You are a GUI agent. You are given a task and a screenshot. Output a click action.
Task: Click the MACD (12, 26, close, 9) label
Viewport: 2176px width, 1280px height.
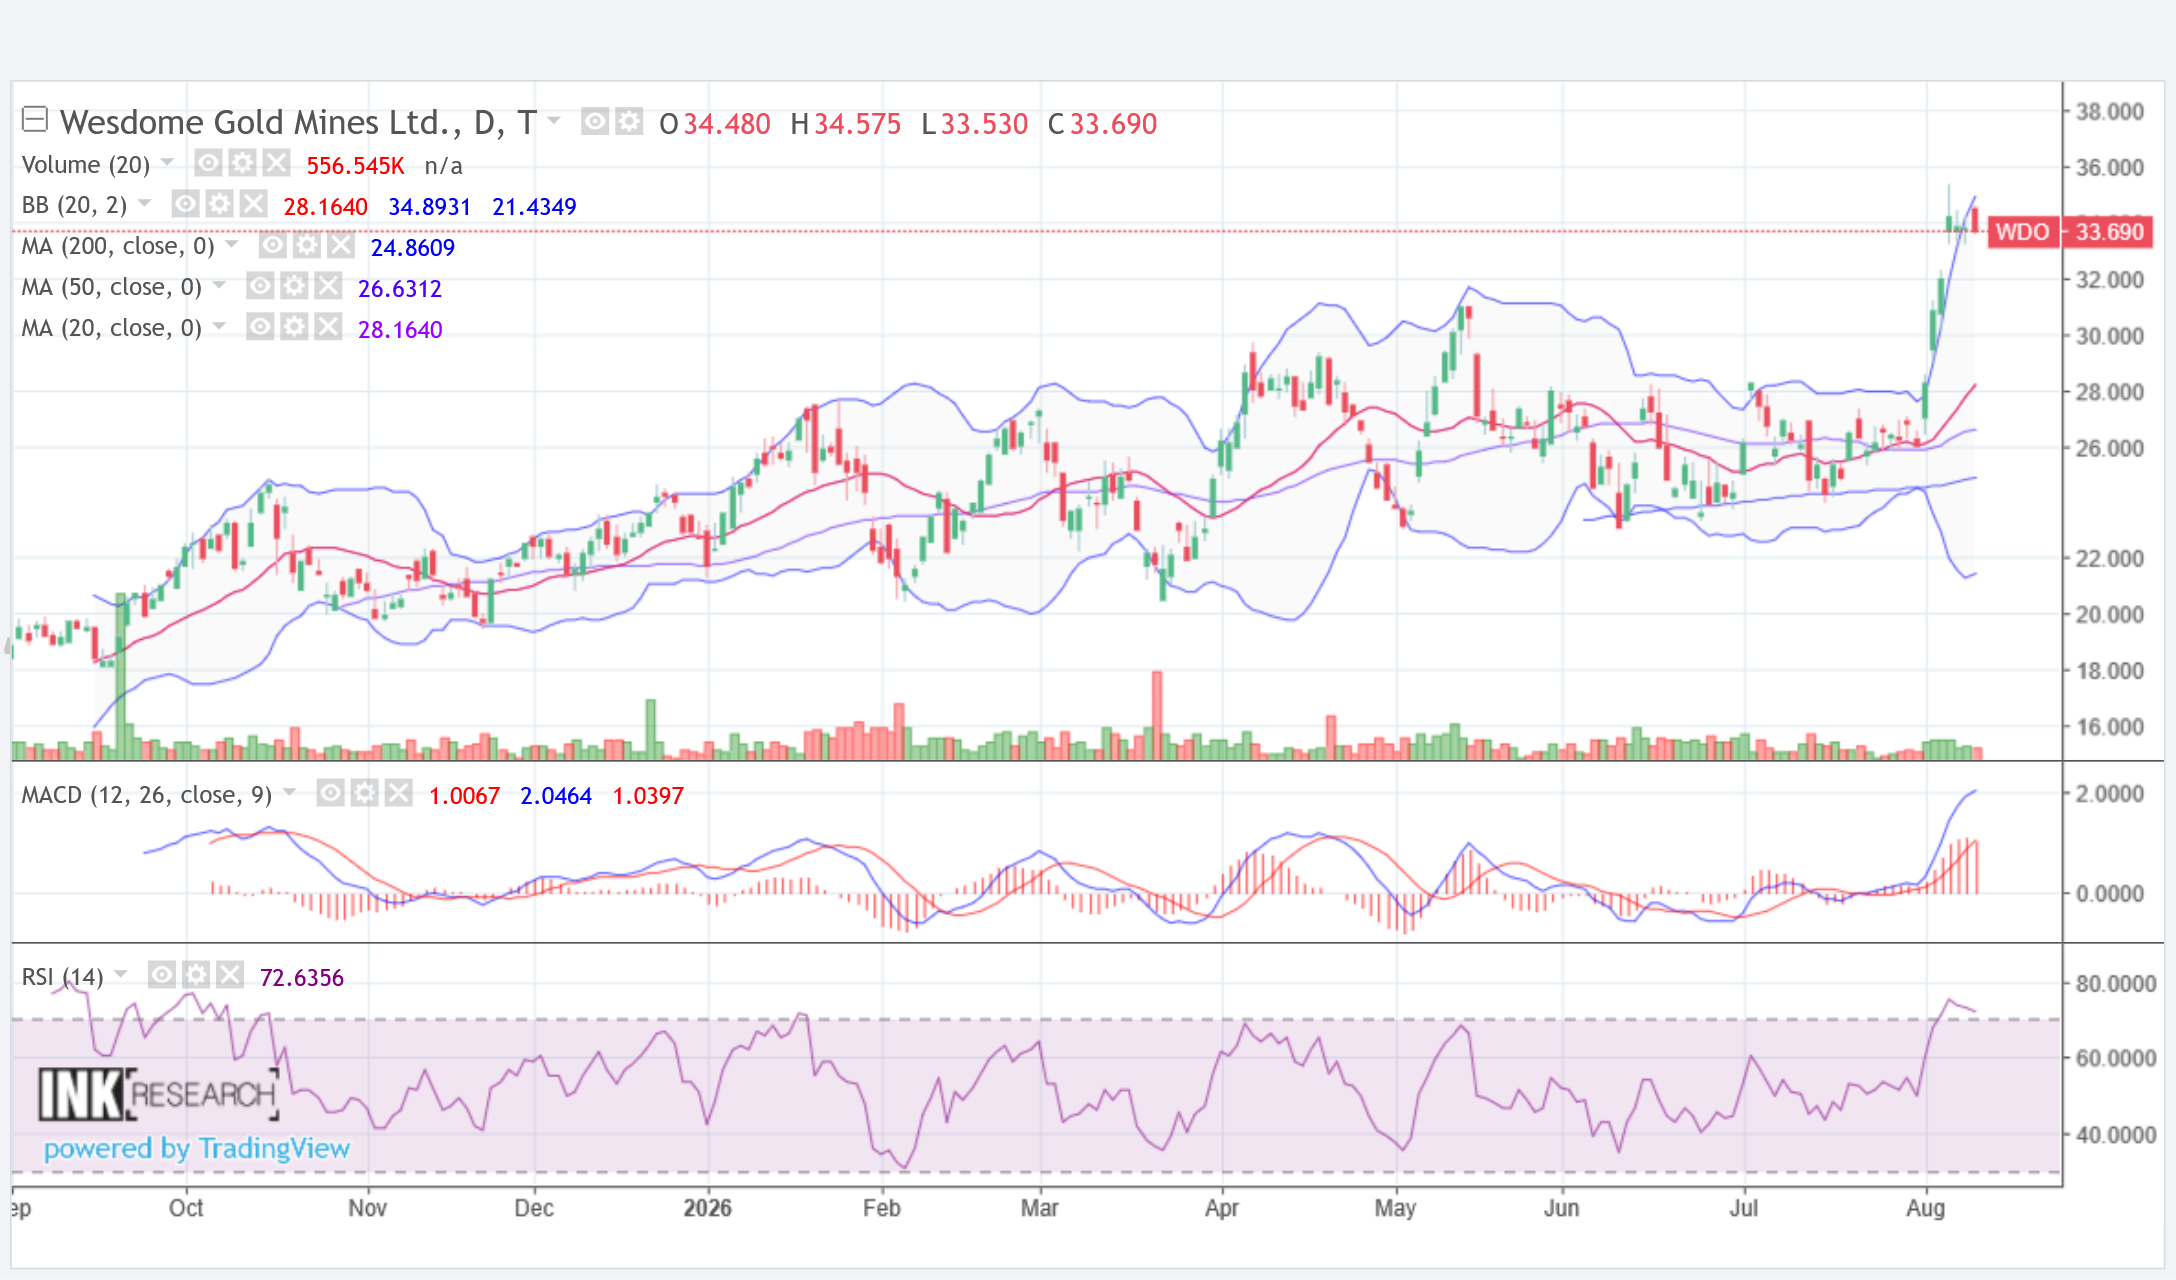tap(147, 795)
